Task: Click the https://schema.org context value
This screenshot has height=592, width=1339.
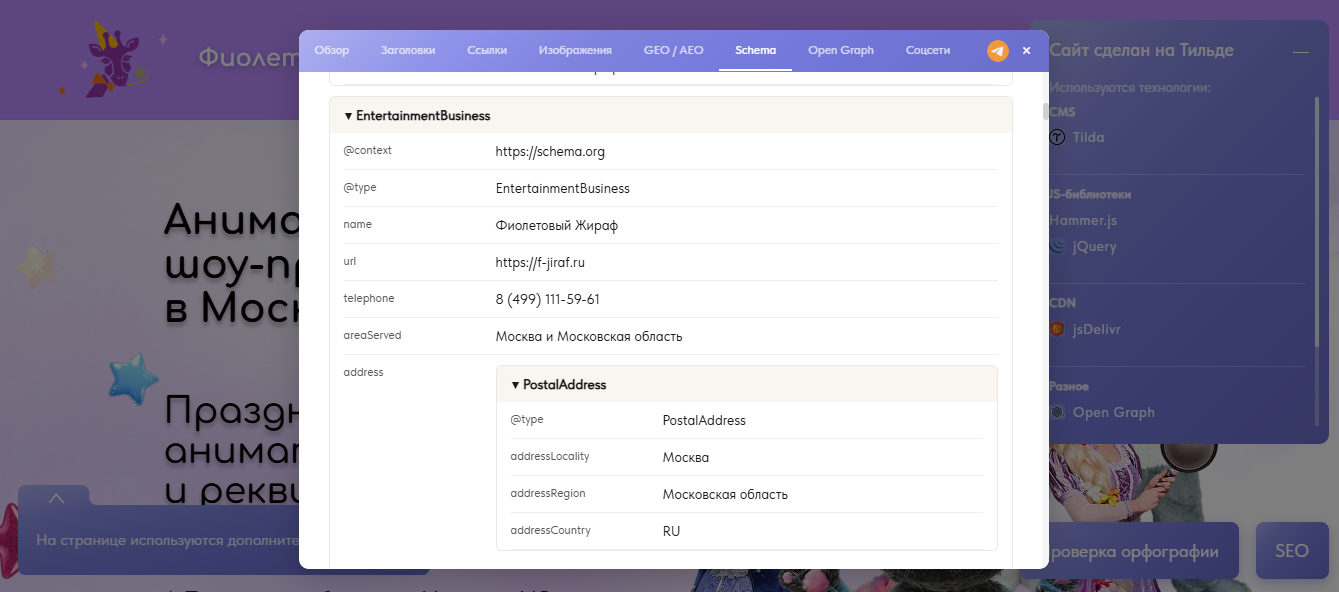Action: (x=550, y=152)
